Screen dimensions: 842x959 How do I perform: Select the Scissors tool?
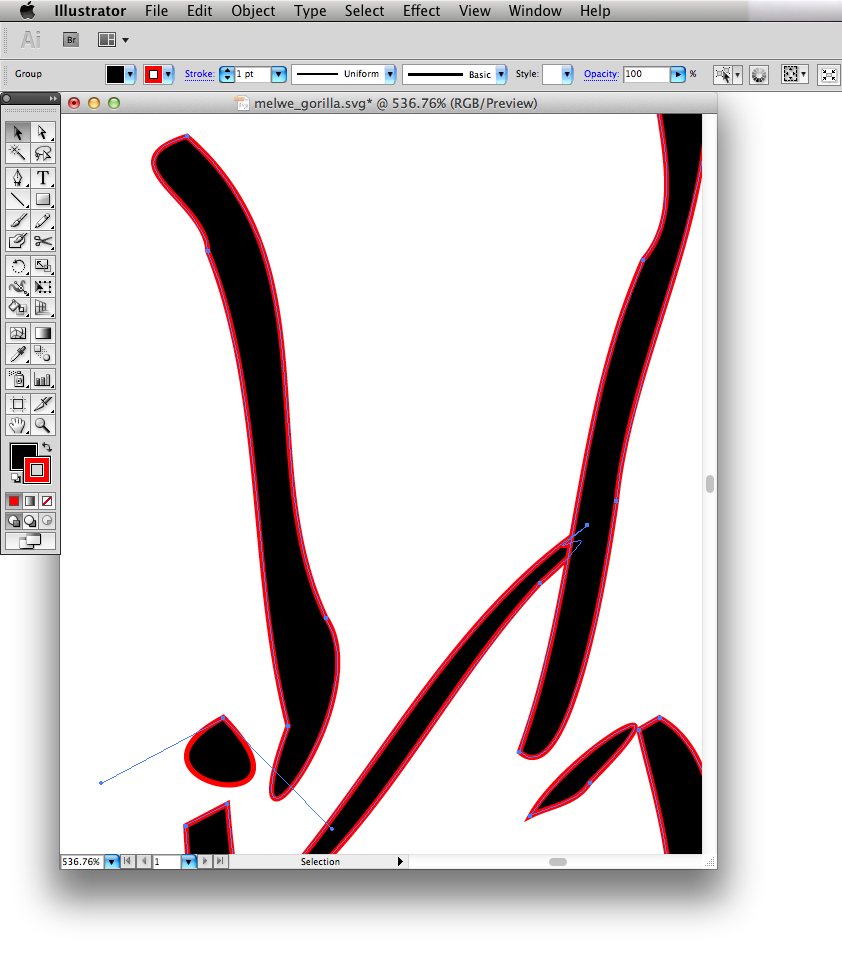[x=42, y=241]
